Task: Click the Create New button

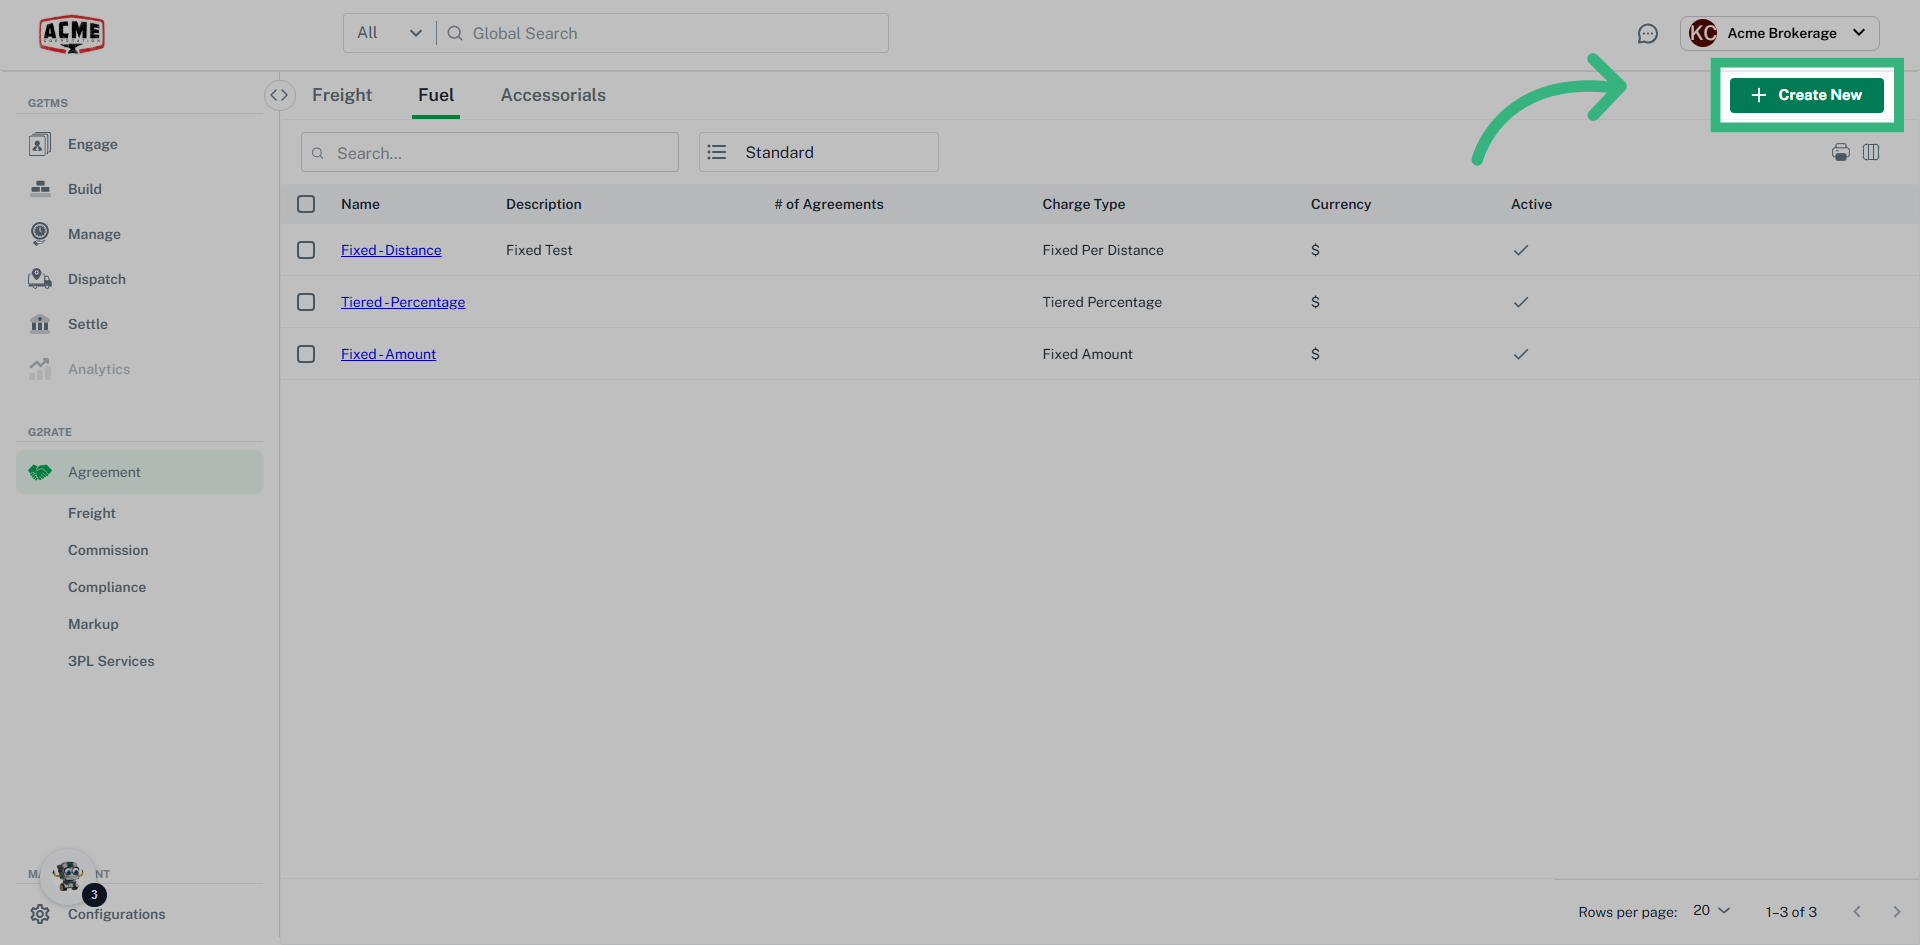Action: click(x=1807, y=95)
